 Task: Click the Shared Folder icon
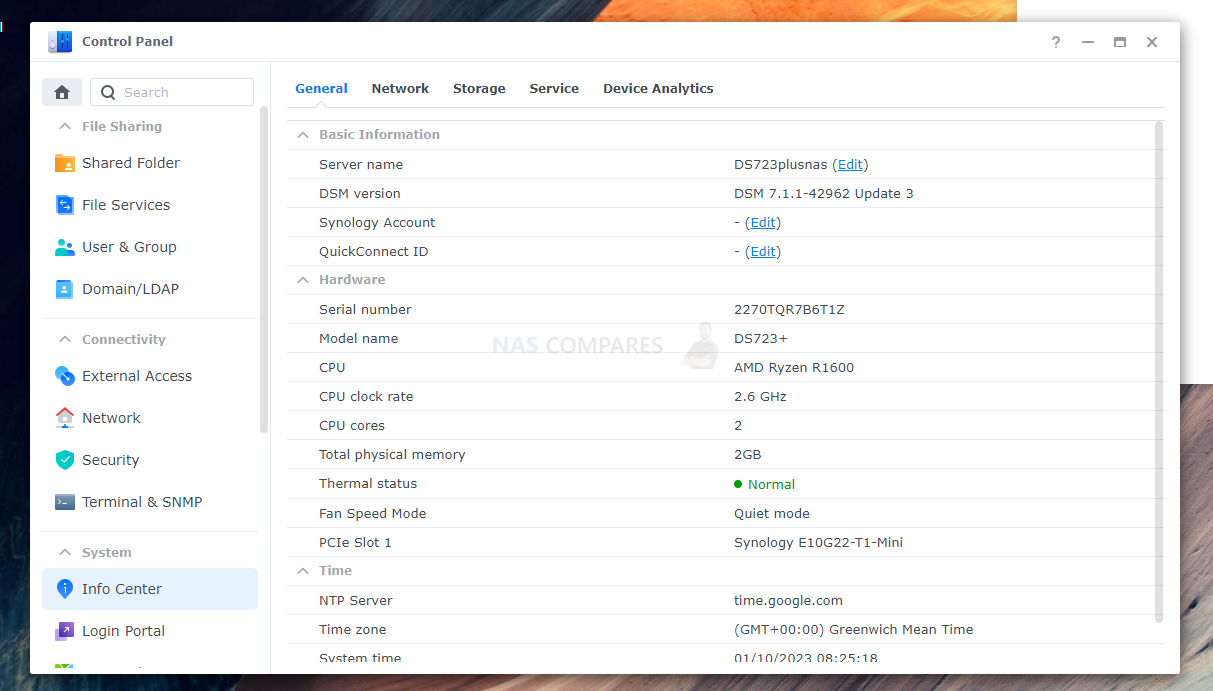tap(65, 163)
